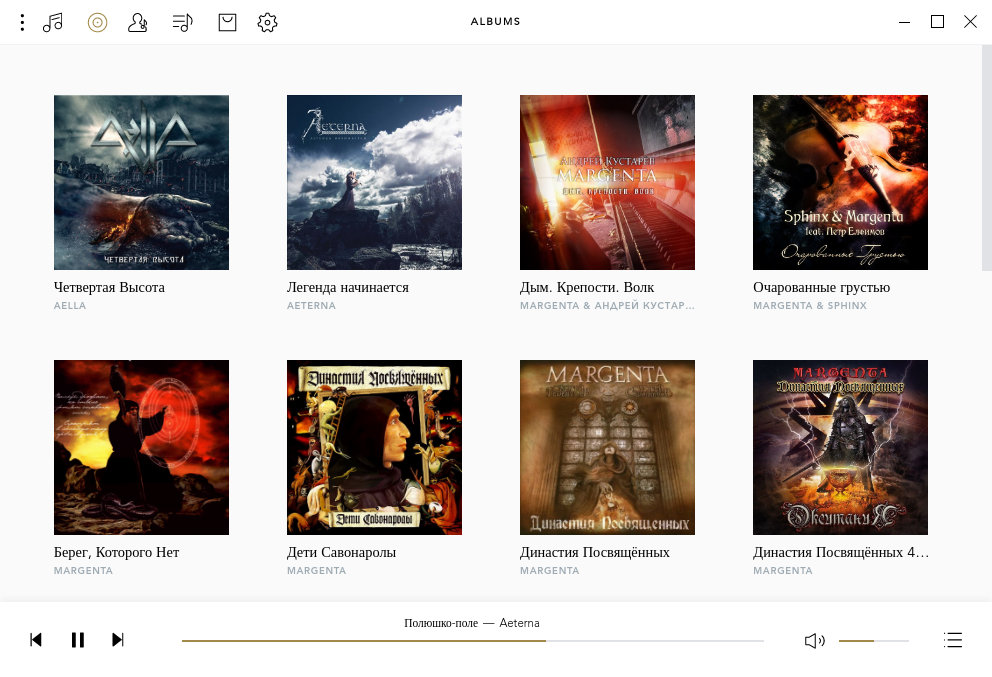Select the Albums disc icon
This screenshot has height=677, width=992.
pyautogui.click(x=97, y=23)
